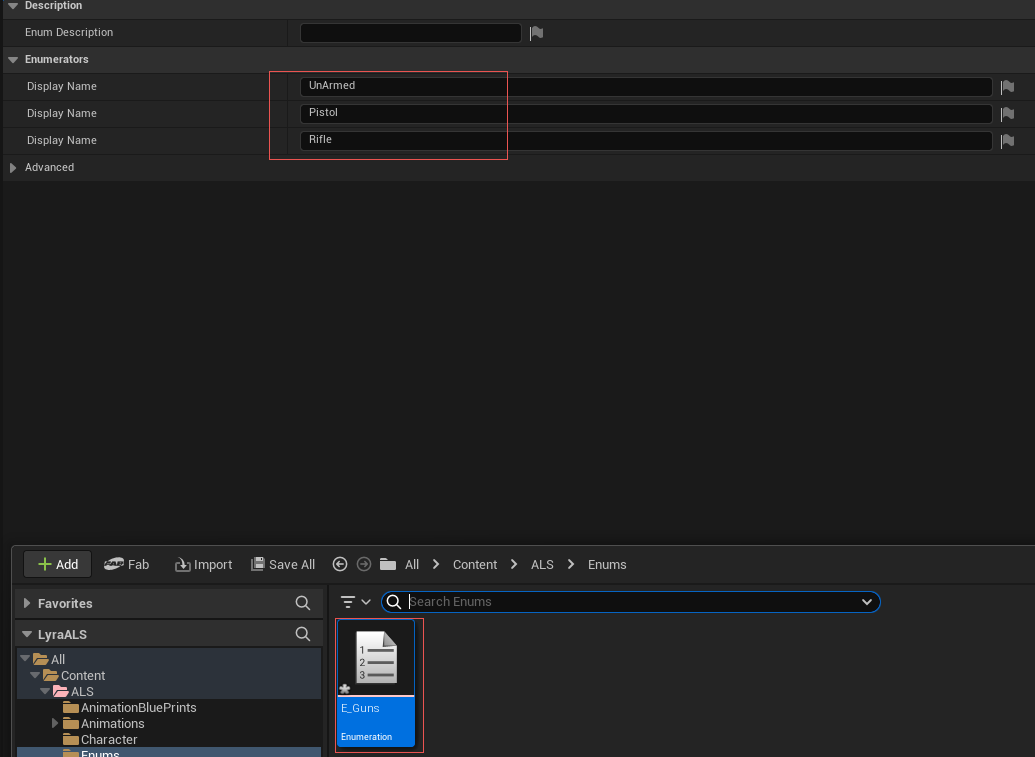The height and width of the screenshot is (757, 1035).
Task: Edit the UnArmed display name field
Action: [646, 86]
